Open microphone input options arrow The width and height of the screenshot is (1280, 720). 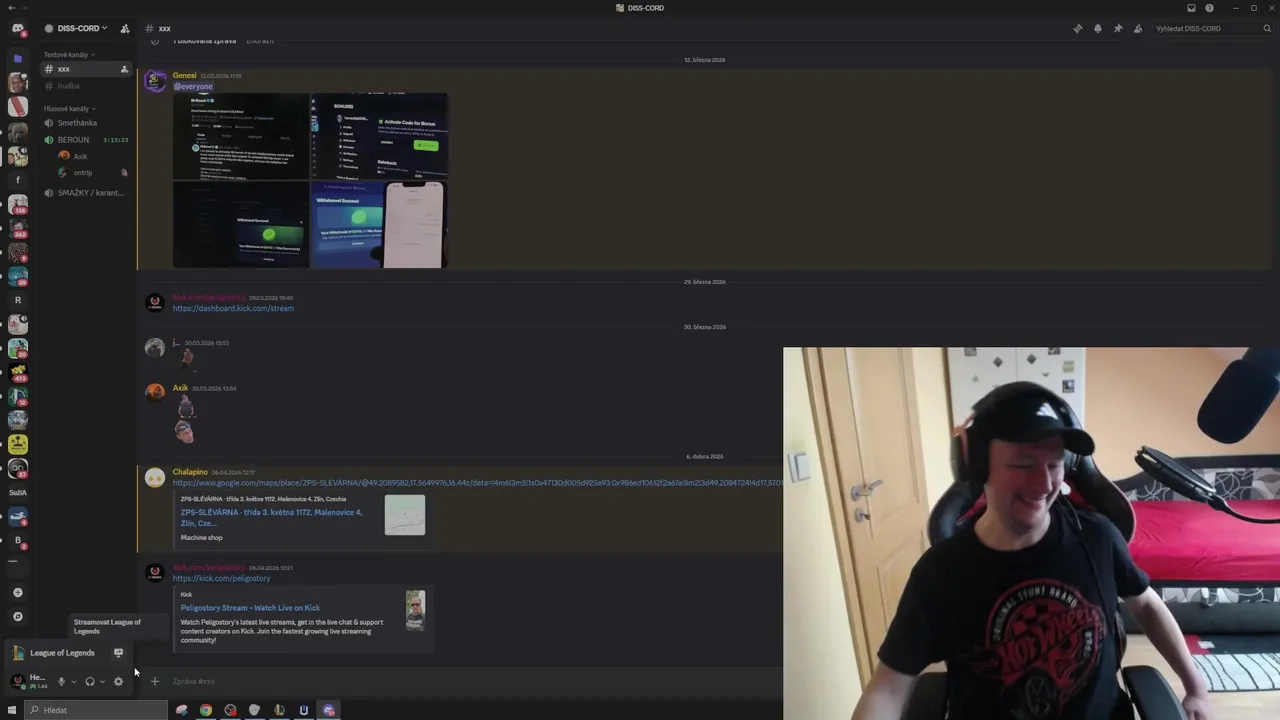click(x=73, y=681)
